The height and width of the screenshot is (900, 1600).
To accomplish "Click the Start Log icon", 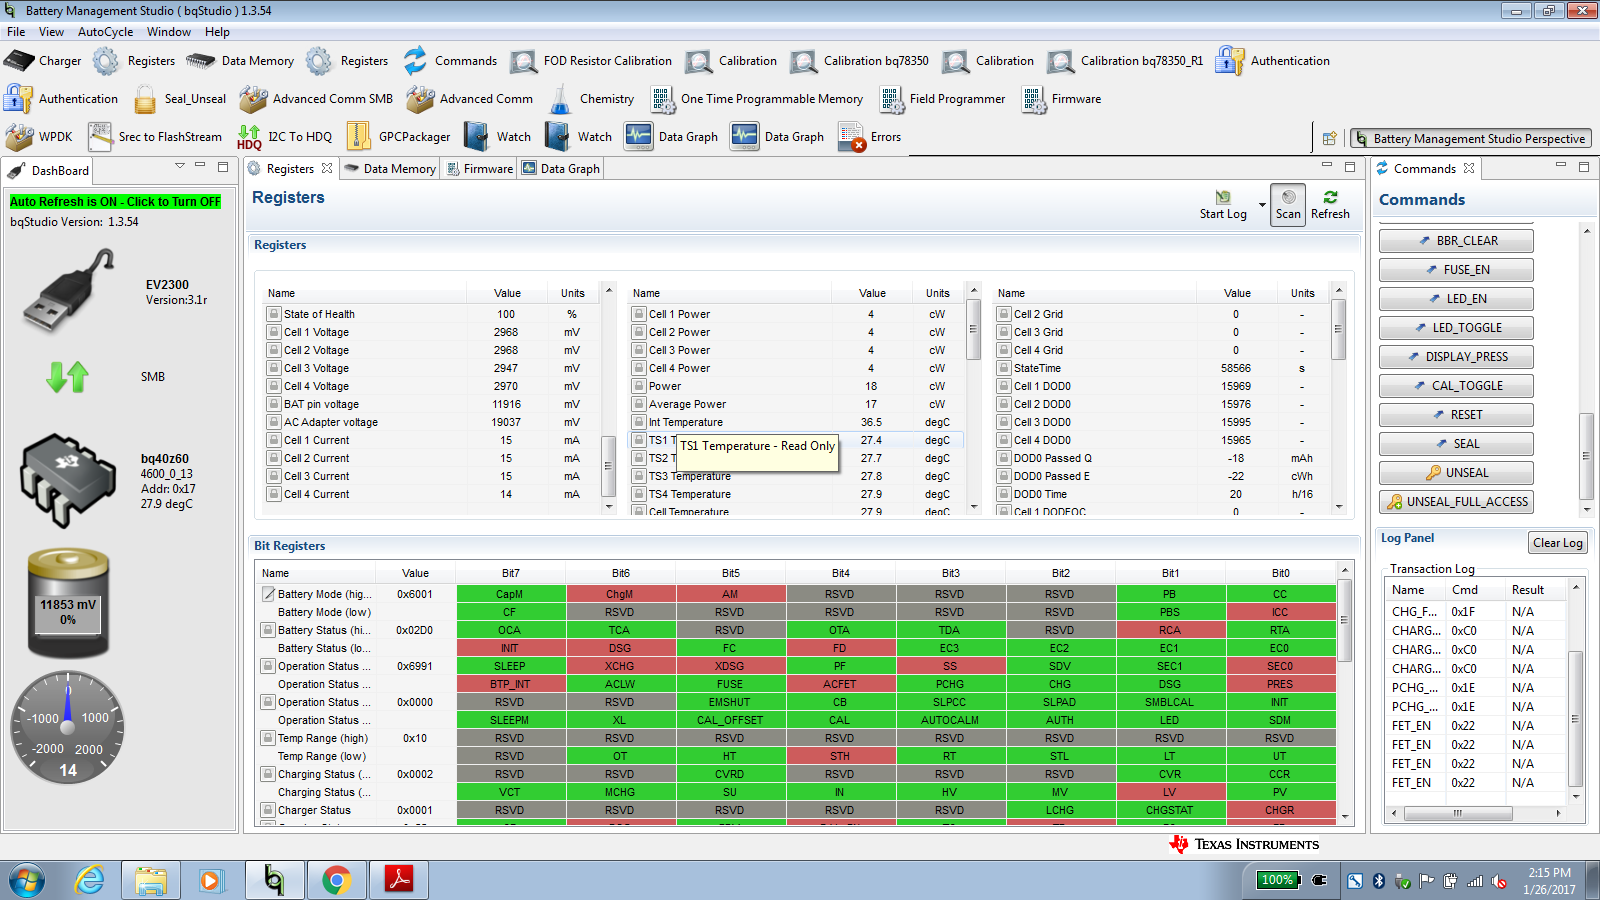I will point(1223,197).
